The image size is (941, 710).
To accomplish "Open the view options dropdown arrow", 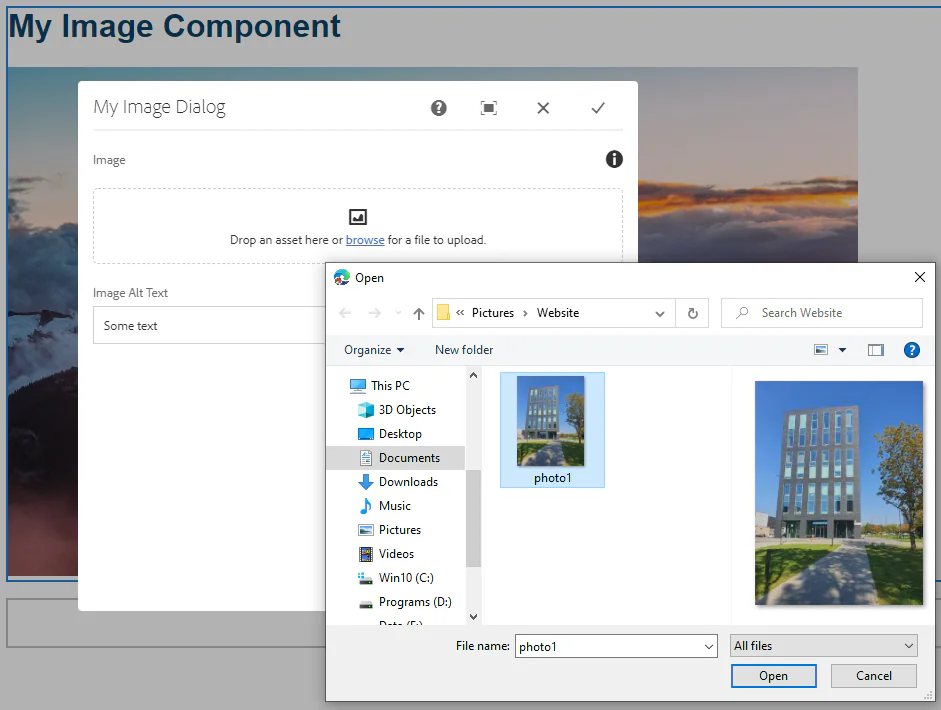I will (843, 350).
